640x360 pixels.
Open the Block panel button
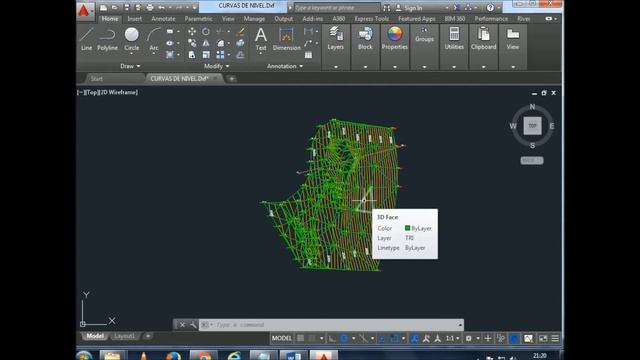pyautogui.click(x=365, y=38)
